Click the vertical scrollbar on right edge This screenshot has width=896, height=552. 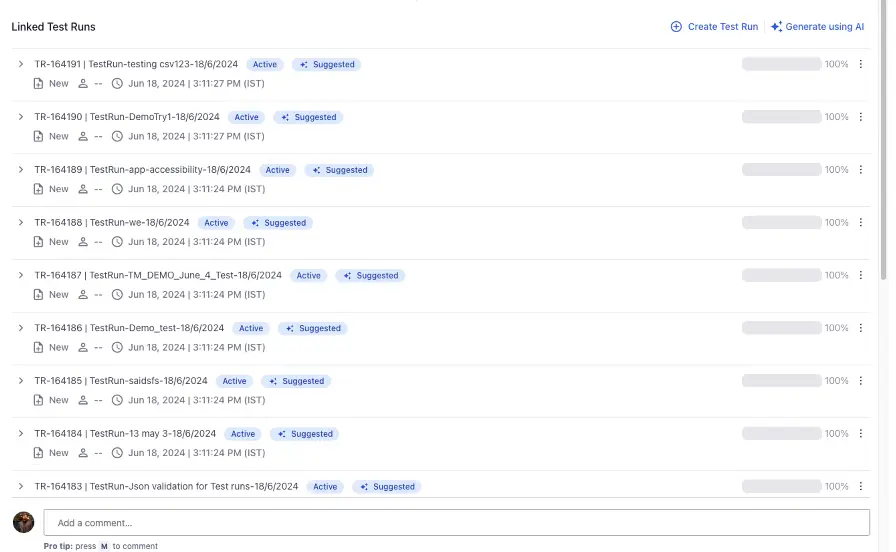[883, 150]
